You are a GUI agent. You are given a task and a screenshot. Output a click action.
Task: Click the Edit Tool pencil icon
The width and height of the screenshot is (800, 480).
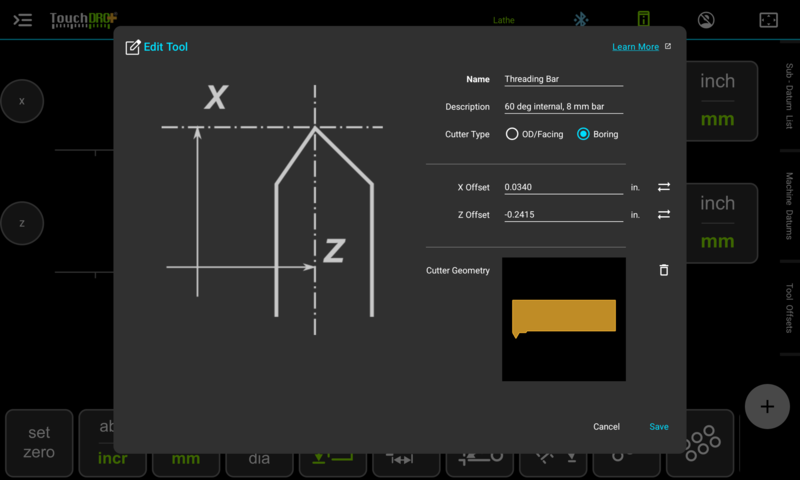coord(133,47)
